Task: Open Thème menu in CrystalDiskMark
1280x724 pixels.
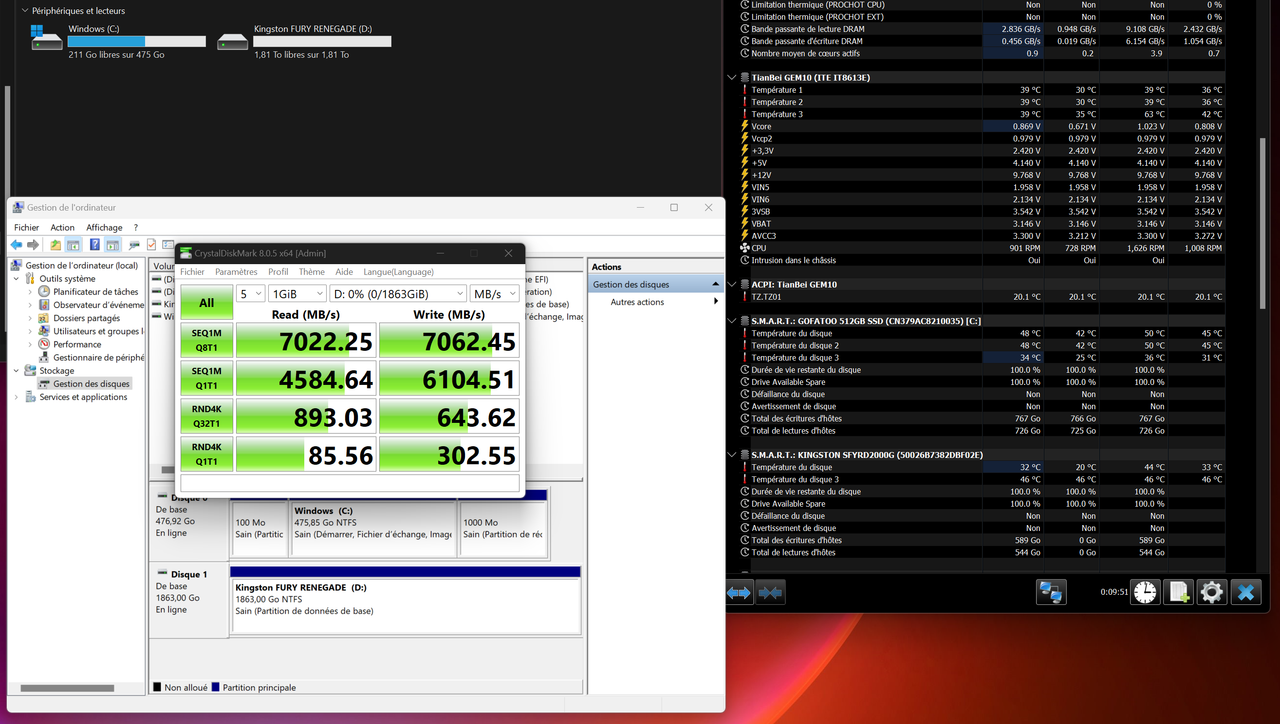Action: tap(312, 272)
